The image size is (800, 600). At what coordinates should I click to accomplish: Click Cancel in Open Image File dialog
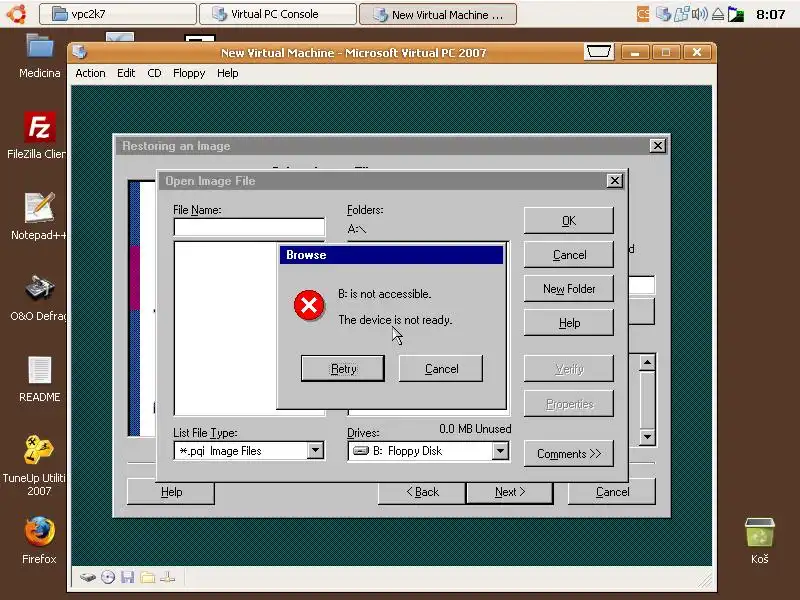pos(568,255)
